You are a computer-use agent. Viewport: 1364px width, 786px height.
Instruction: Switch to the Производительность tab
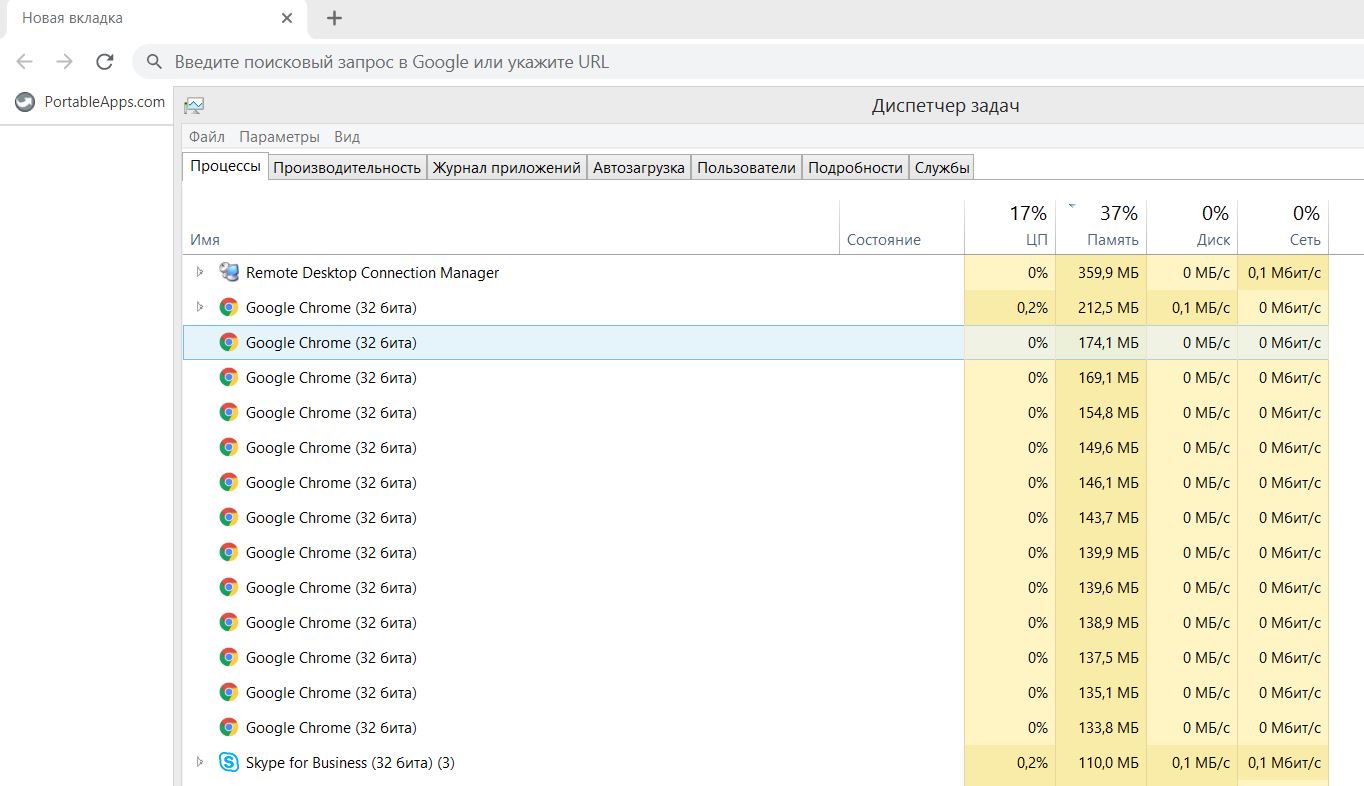coord(347,168)
